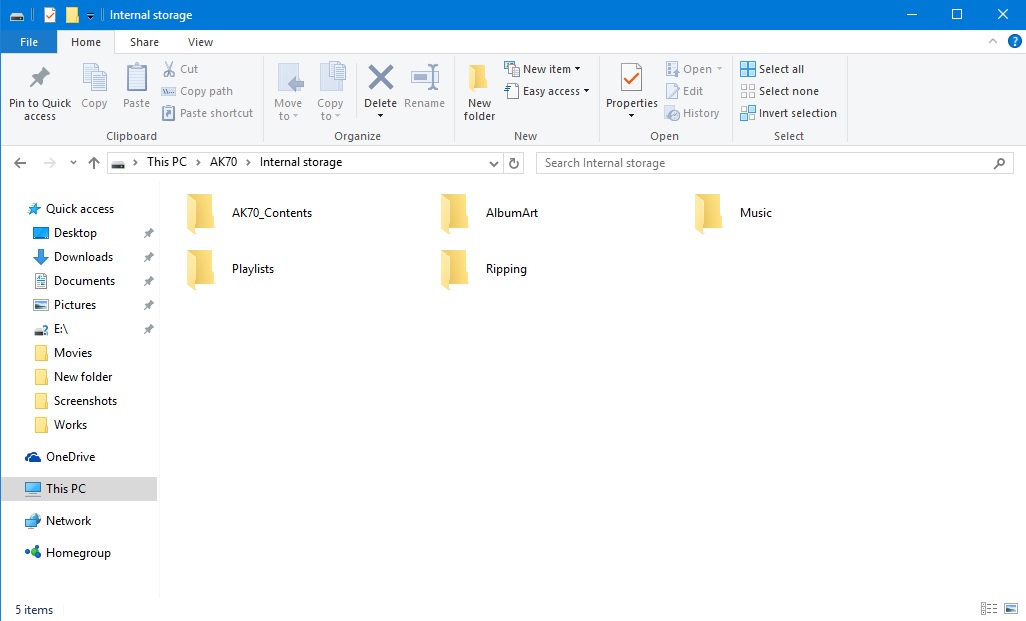The width and height of the screenshot is (1026, 621).
Task: Focus the Search Internal storage field
Action: 775,163
